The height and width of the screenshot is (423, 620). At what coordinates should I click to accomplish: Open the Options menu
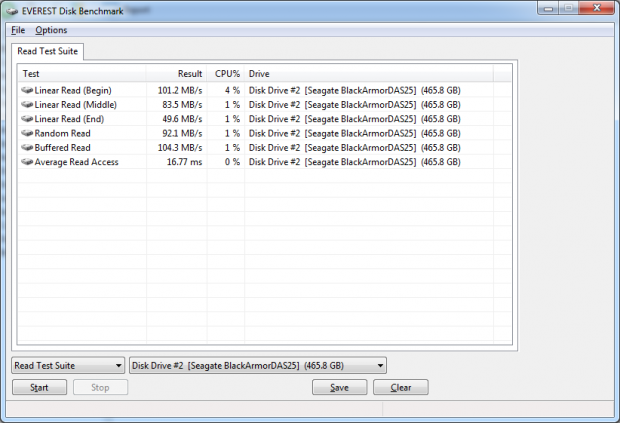coord(51,30)
